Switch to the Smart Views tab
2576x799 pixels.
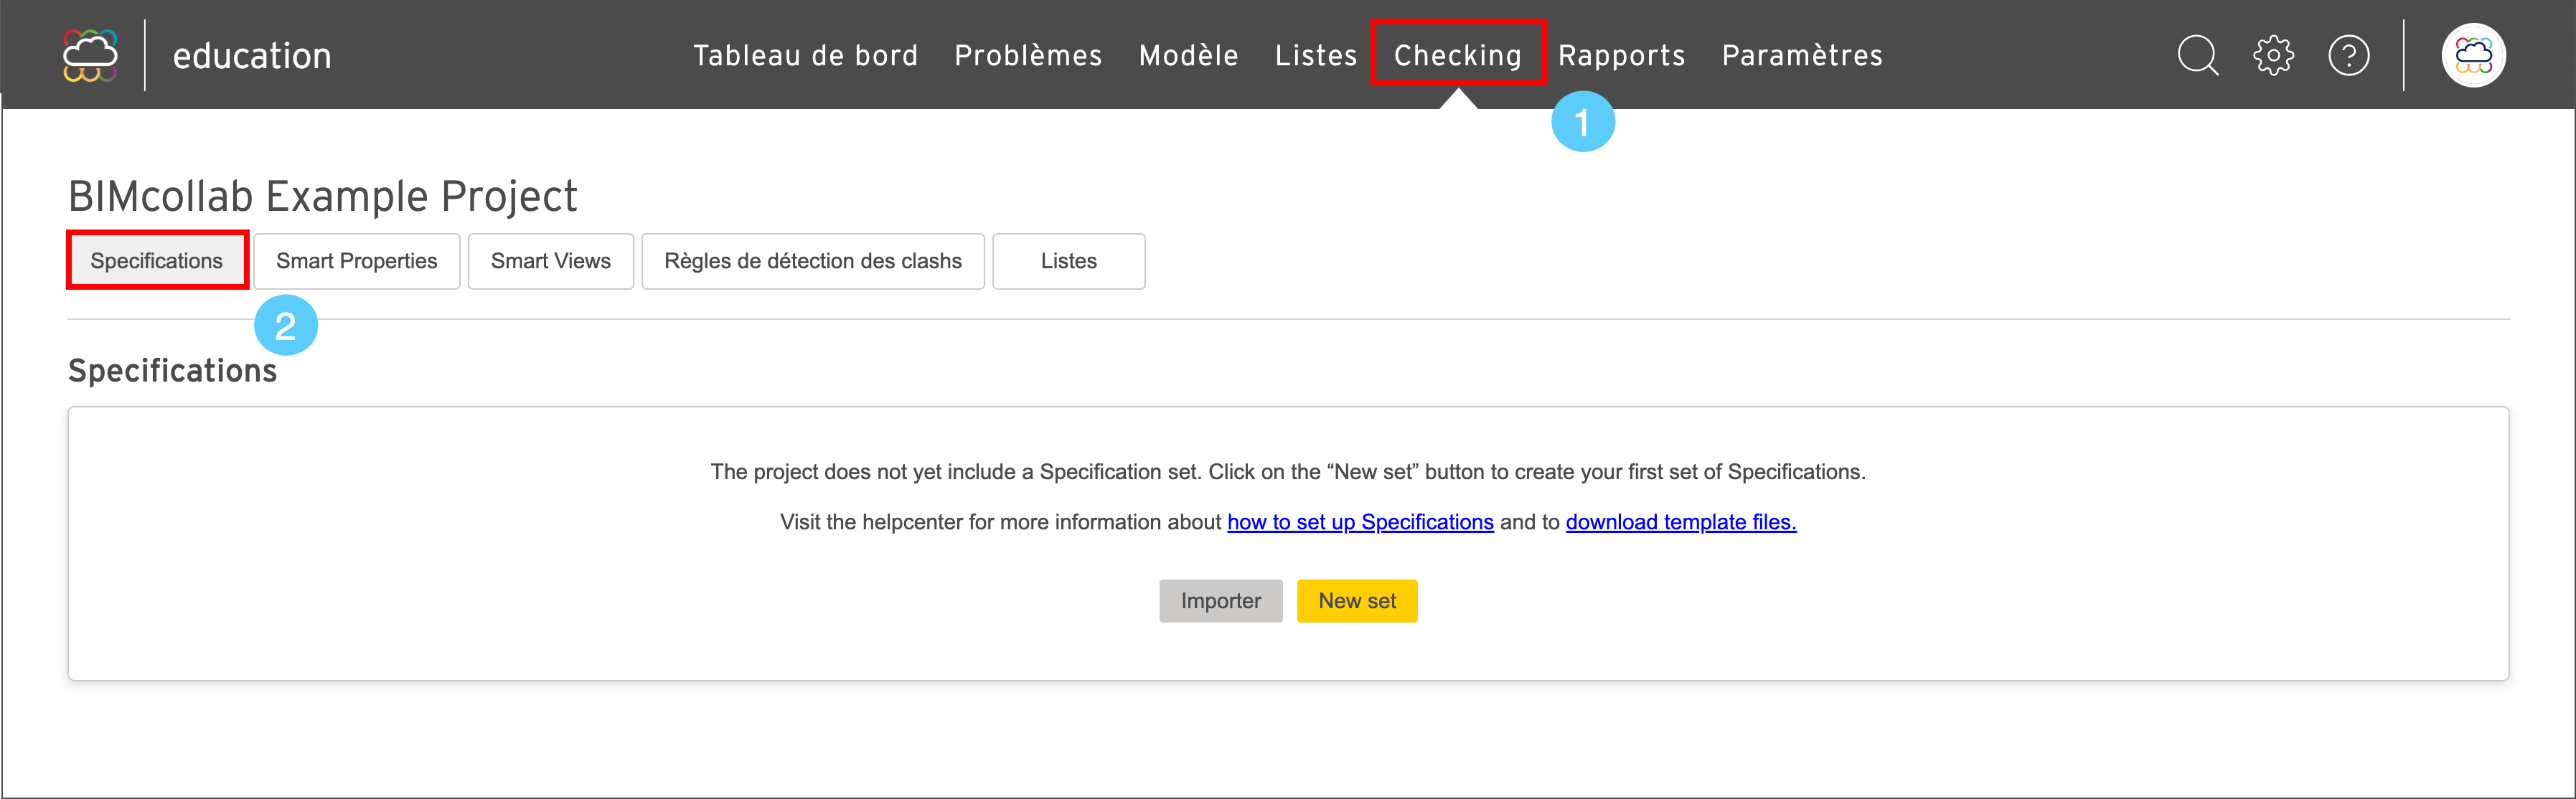pyautogui.click(x=551, y=261)
